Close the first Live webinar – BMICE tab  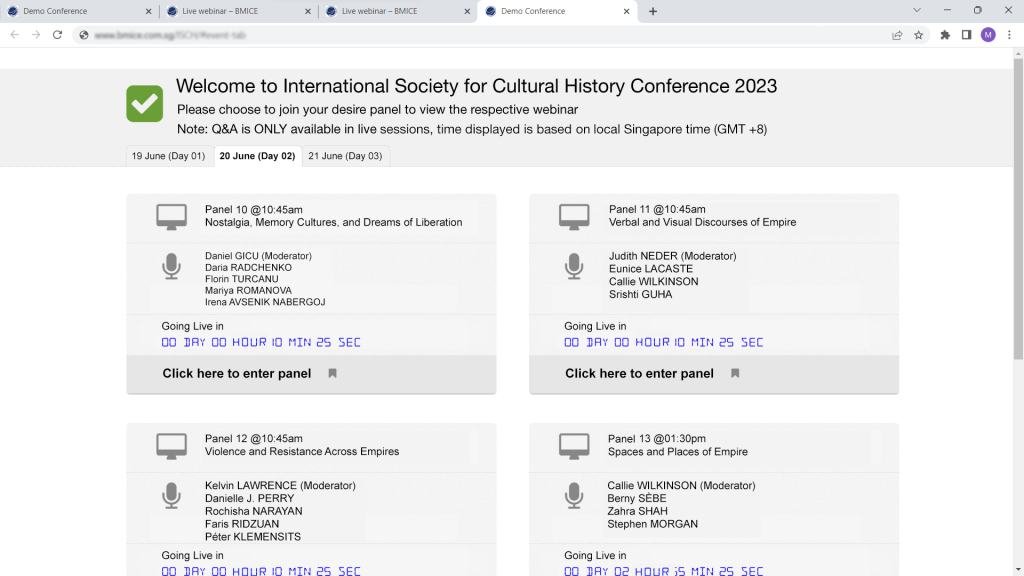click(x=308, y=11)
